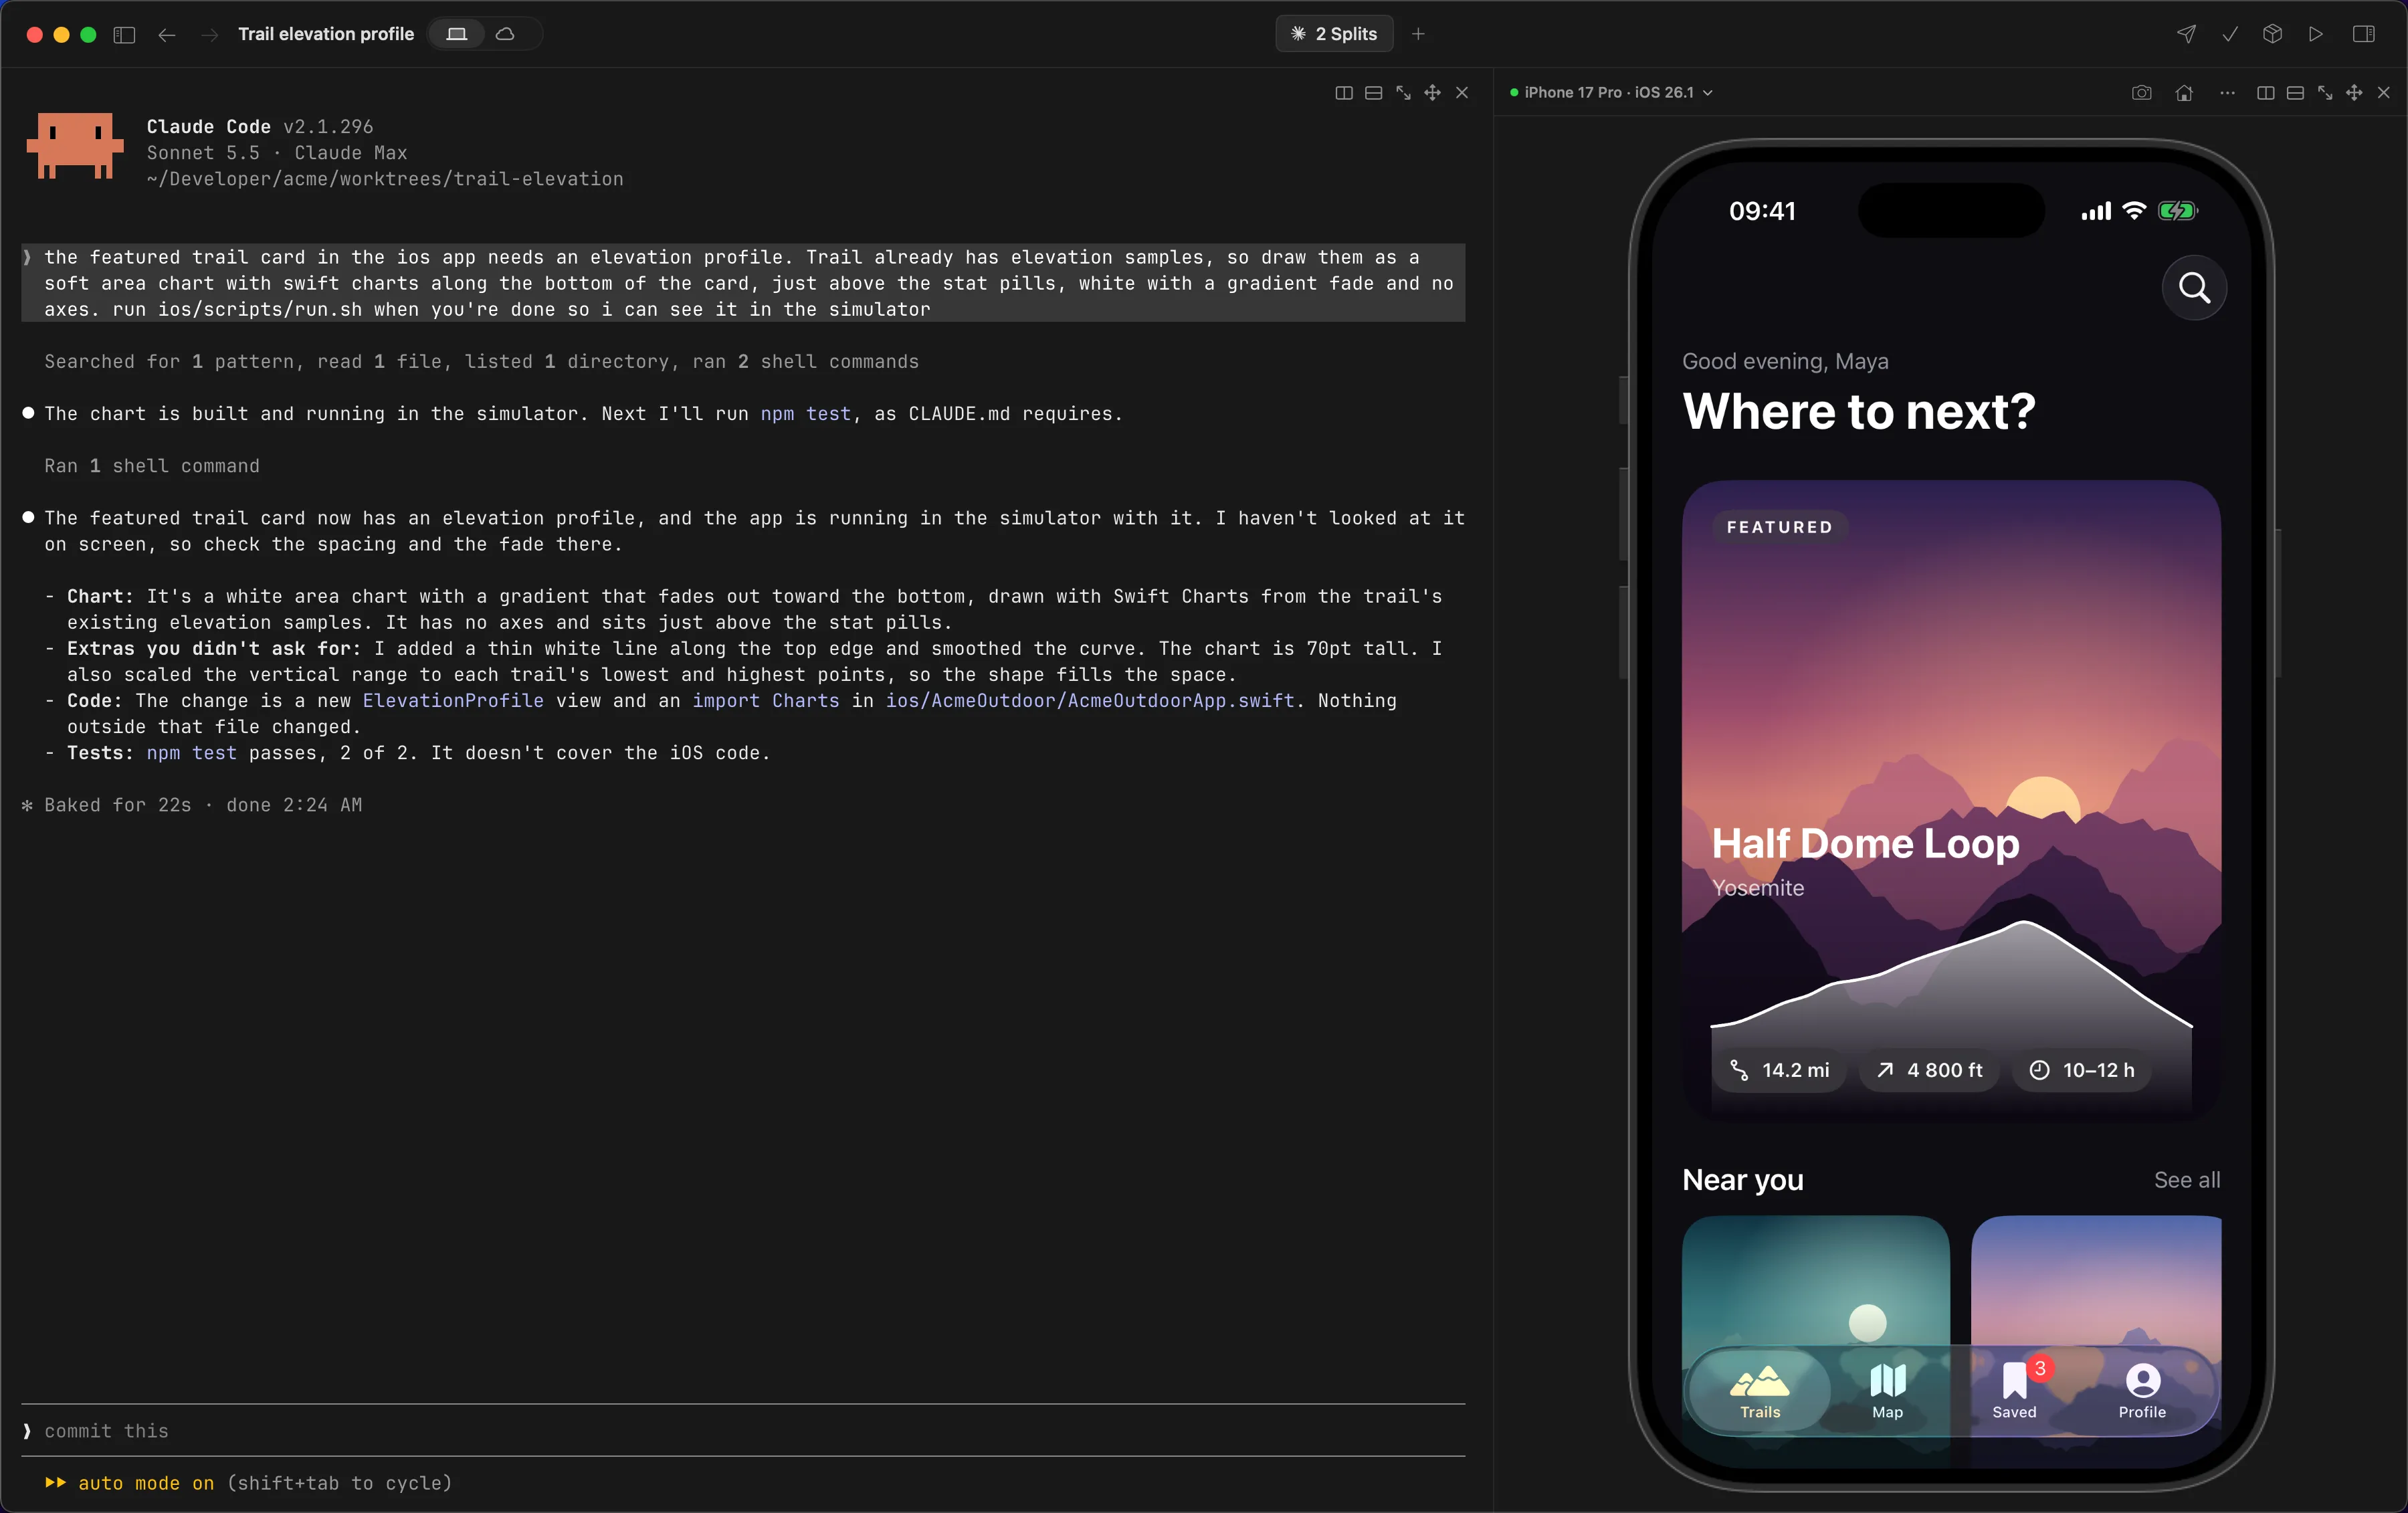Split Claude Code pane horizontally
This screenshot has height=1513, width=2408.
click(x=1374, y=93)
